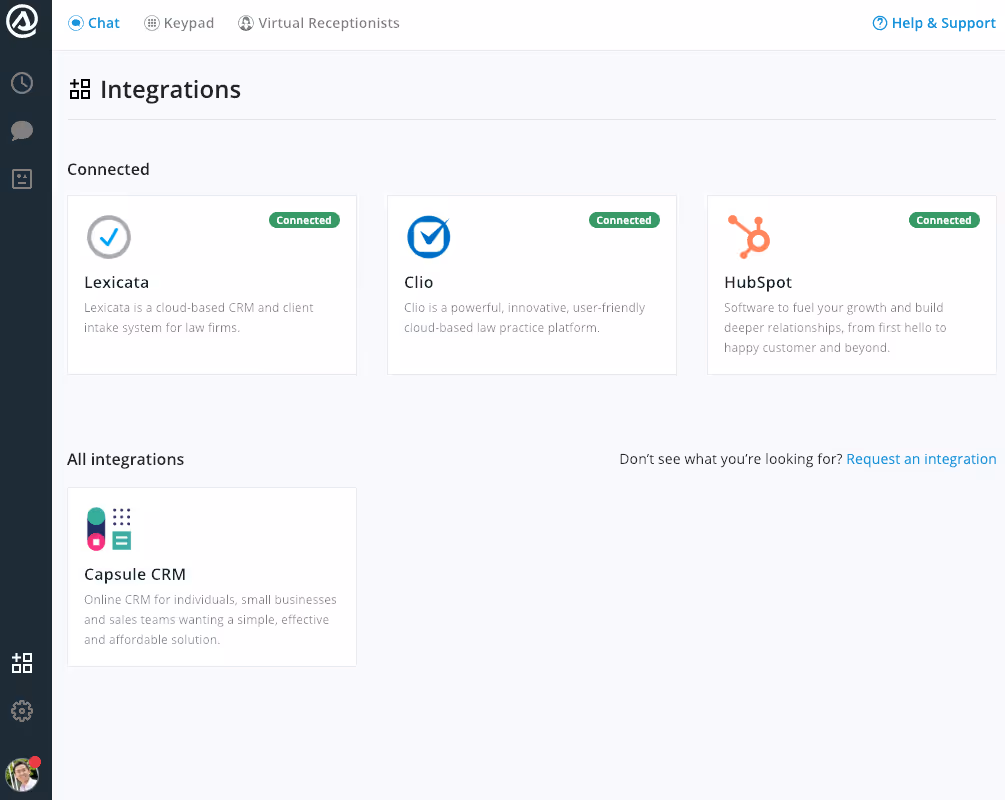The height and width of the screenshot is (800, 1005).
Task: Click the red notification dot on avatar
Action: 35,762
